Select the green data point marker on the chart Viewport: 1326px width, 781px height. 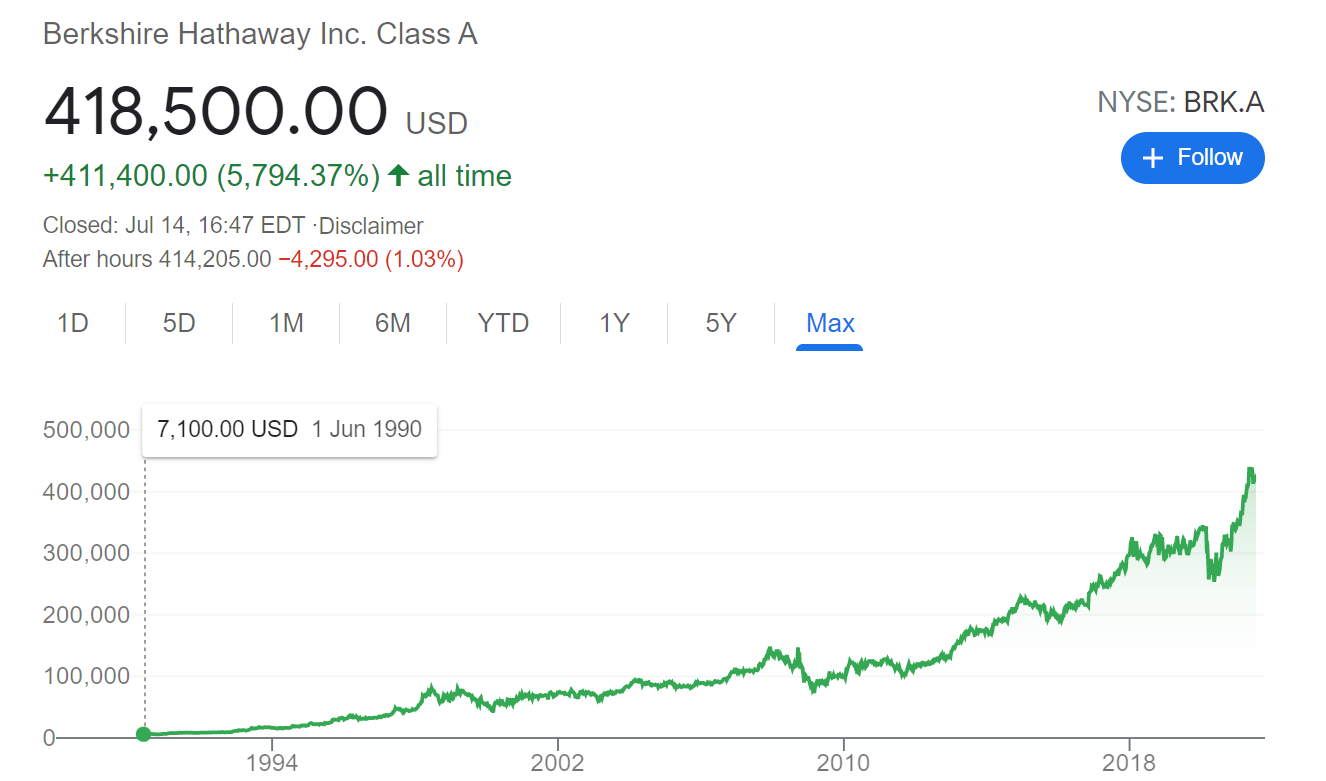[143, 733]
